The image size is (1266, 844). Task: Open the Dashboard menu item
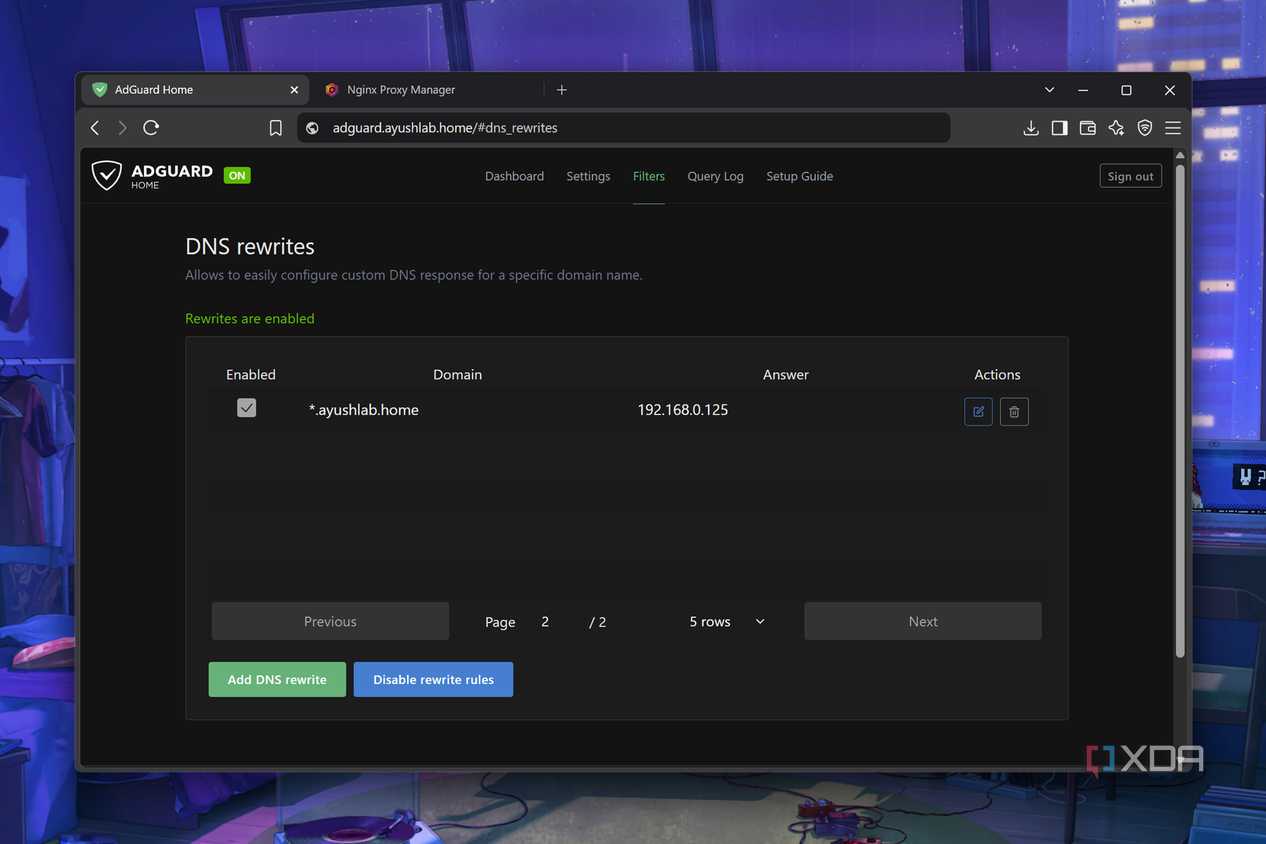click(x=514, y=176)
